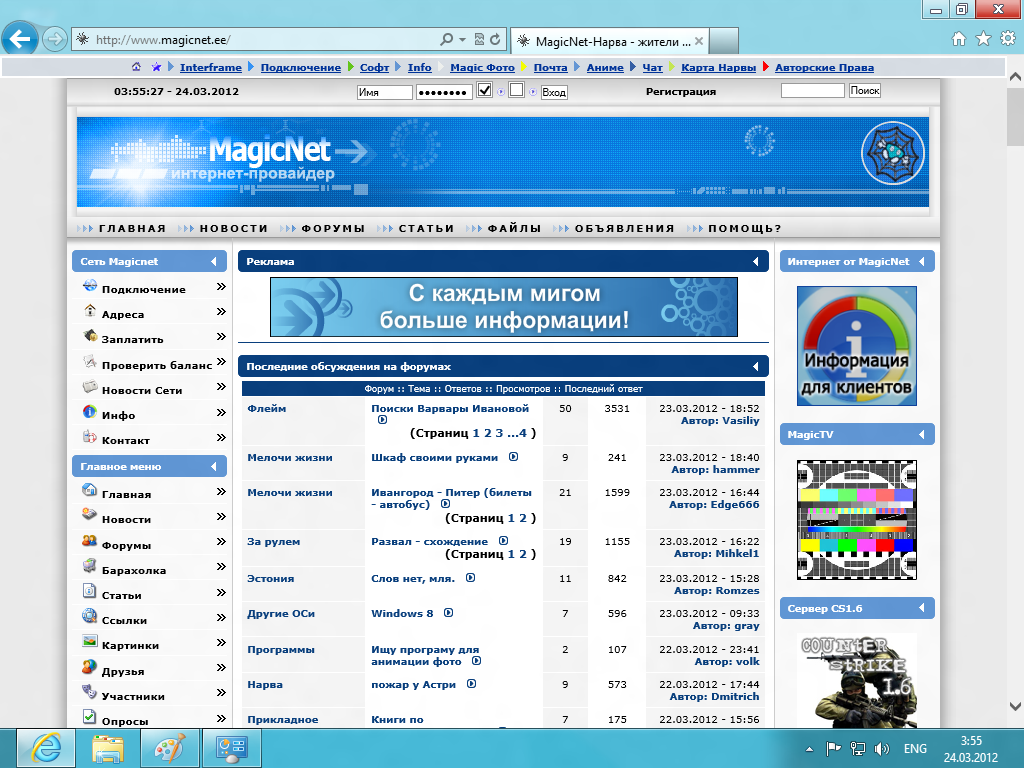Viewport: 1024px width, 768px height.
Task: Open ФОРУМЫ in the top navigation
Action: click(333, 229)
